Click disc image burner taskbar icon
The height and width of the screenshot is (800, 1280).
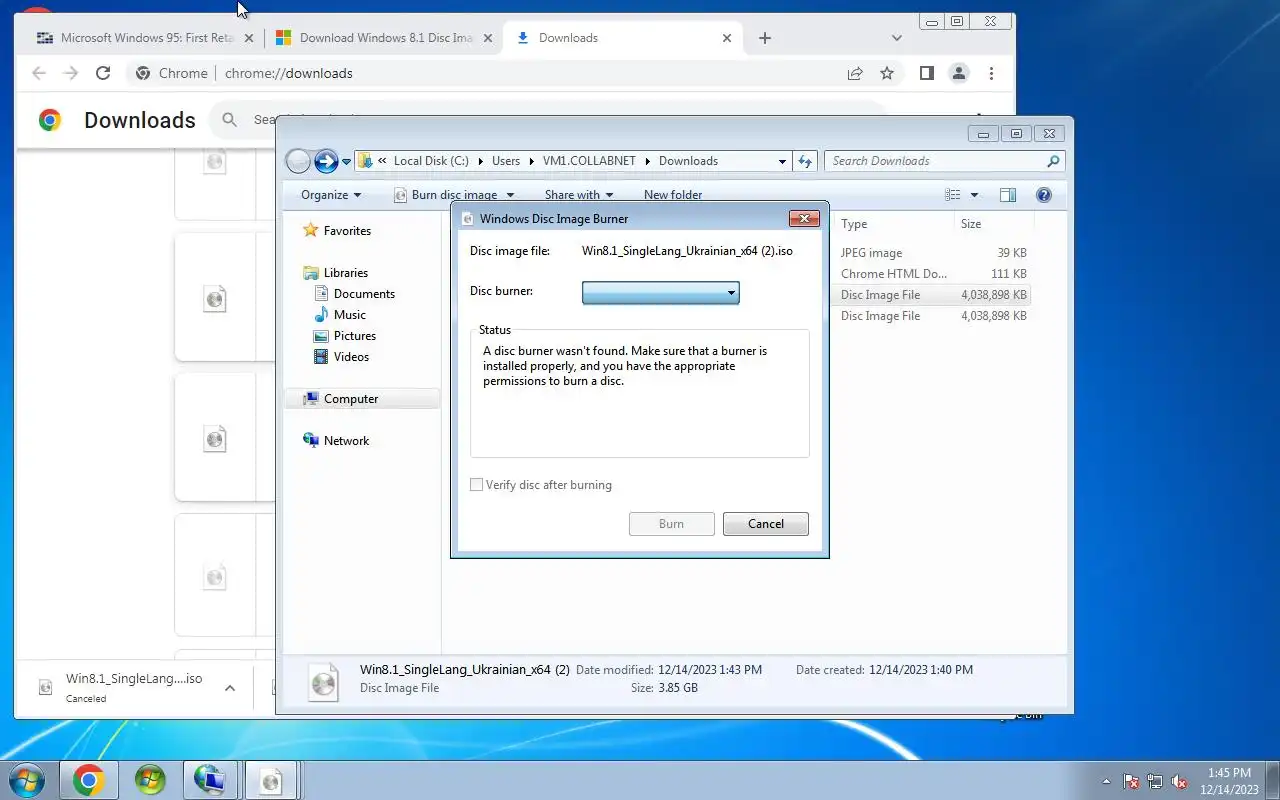click(271, 780)
